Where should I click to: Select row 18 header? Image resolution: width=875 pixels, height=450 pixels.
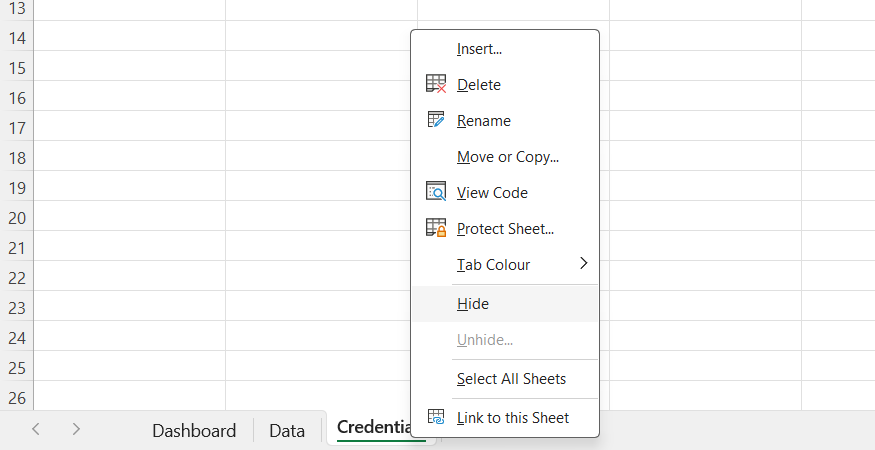pyautogui.click(x=17, y=158)
